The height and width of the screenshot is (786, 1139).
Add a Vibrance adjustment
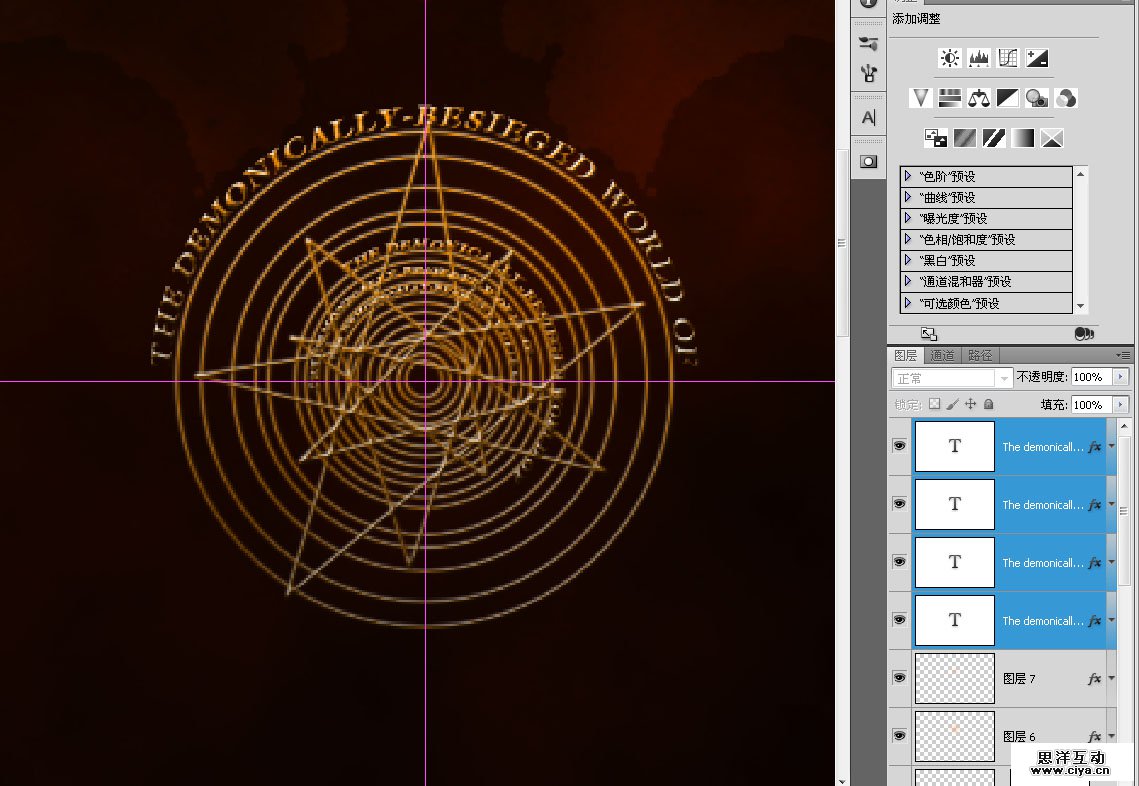[x=921, y=98]
